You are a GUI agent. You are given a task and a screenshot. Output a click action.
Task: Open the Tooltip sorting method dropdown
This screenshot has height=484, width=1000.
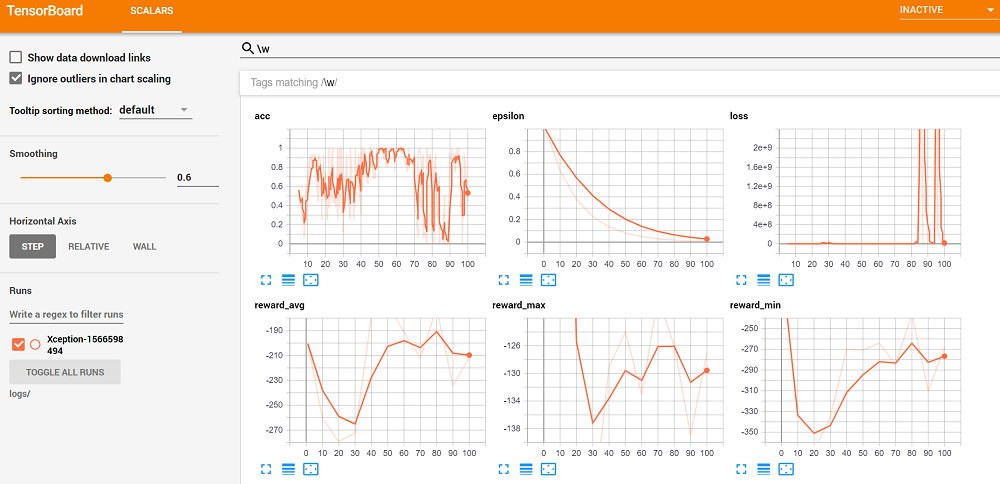point(155,110)
